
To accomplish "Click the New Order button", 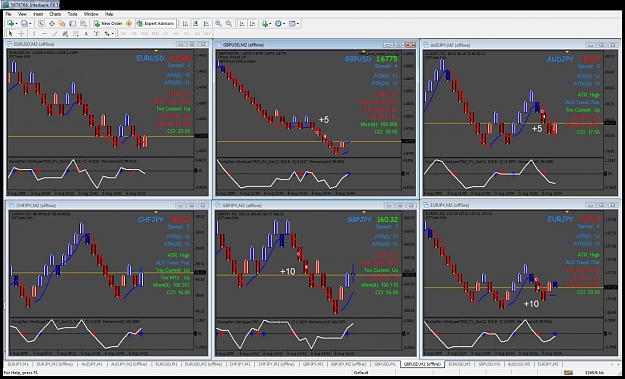I will pos(108,24).
